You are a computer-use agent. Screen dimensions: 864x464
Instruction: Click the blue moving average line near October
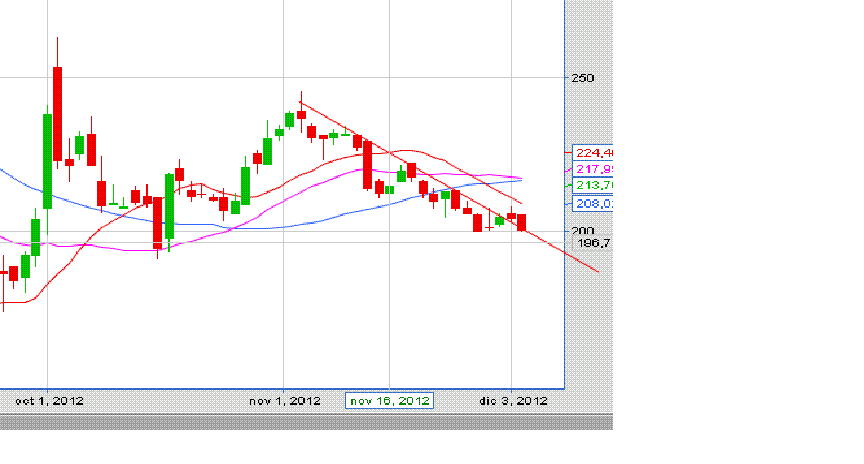[60, 195]
